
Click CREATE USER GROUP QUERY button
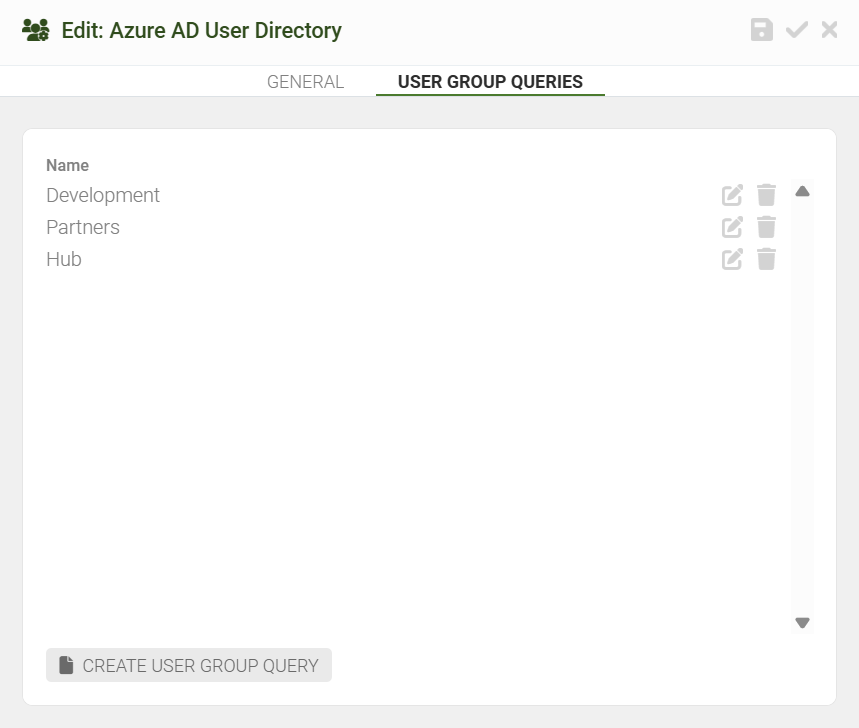(x=189, y=665)
